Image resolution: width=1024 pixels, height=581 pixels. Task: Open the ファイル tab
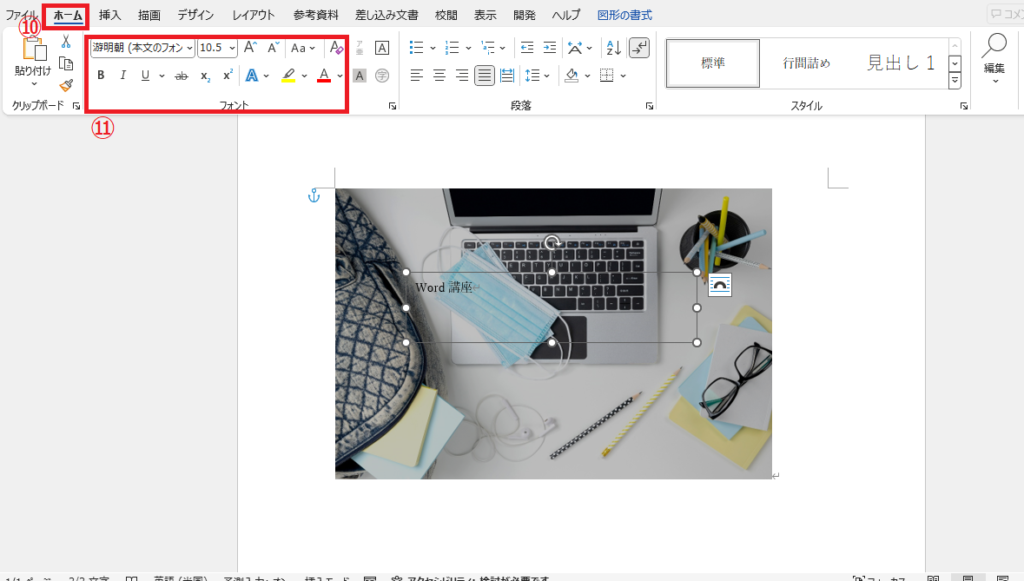tap(21, 14)
